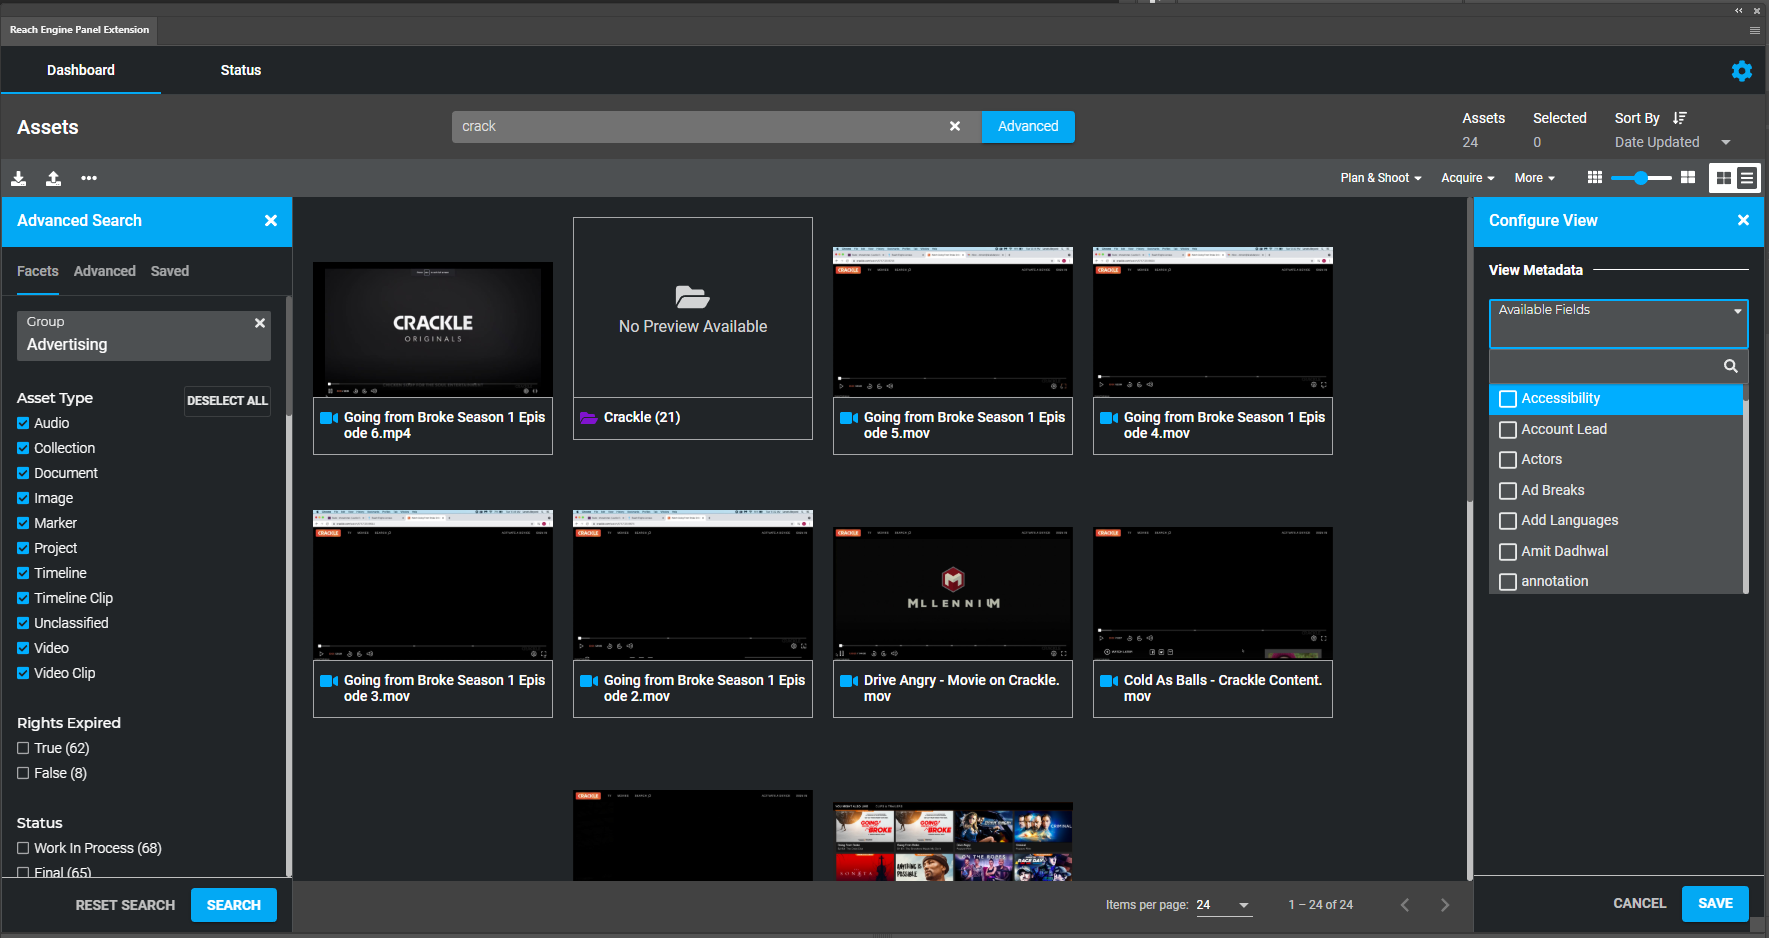Check the Ad Breaks field
Screen dimensions: 1769x938
(x=1508, y=491)
